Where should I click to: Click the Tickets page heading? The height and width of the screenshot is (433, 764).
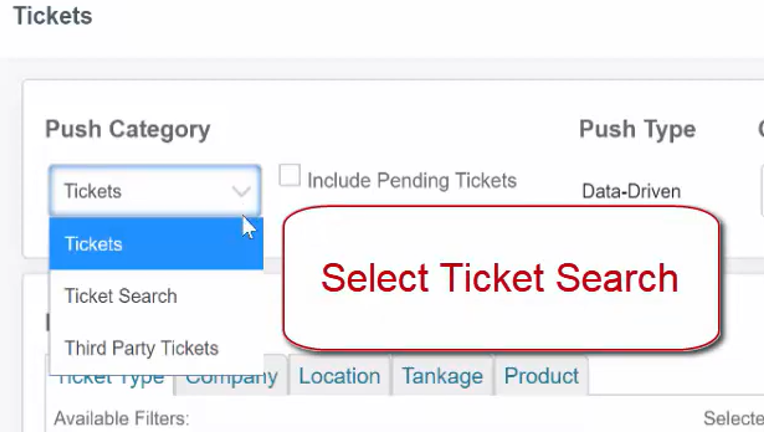pyautogui.click(x=52, y=16)
